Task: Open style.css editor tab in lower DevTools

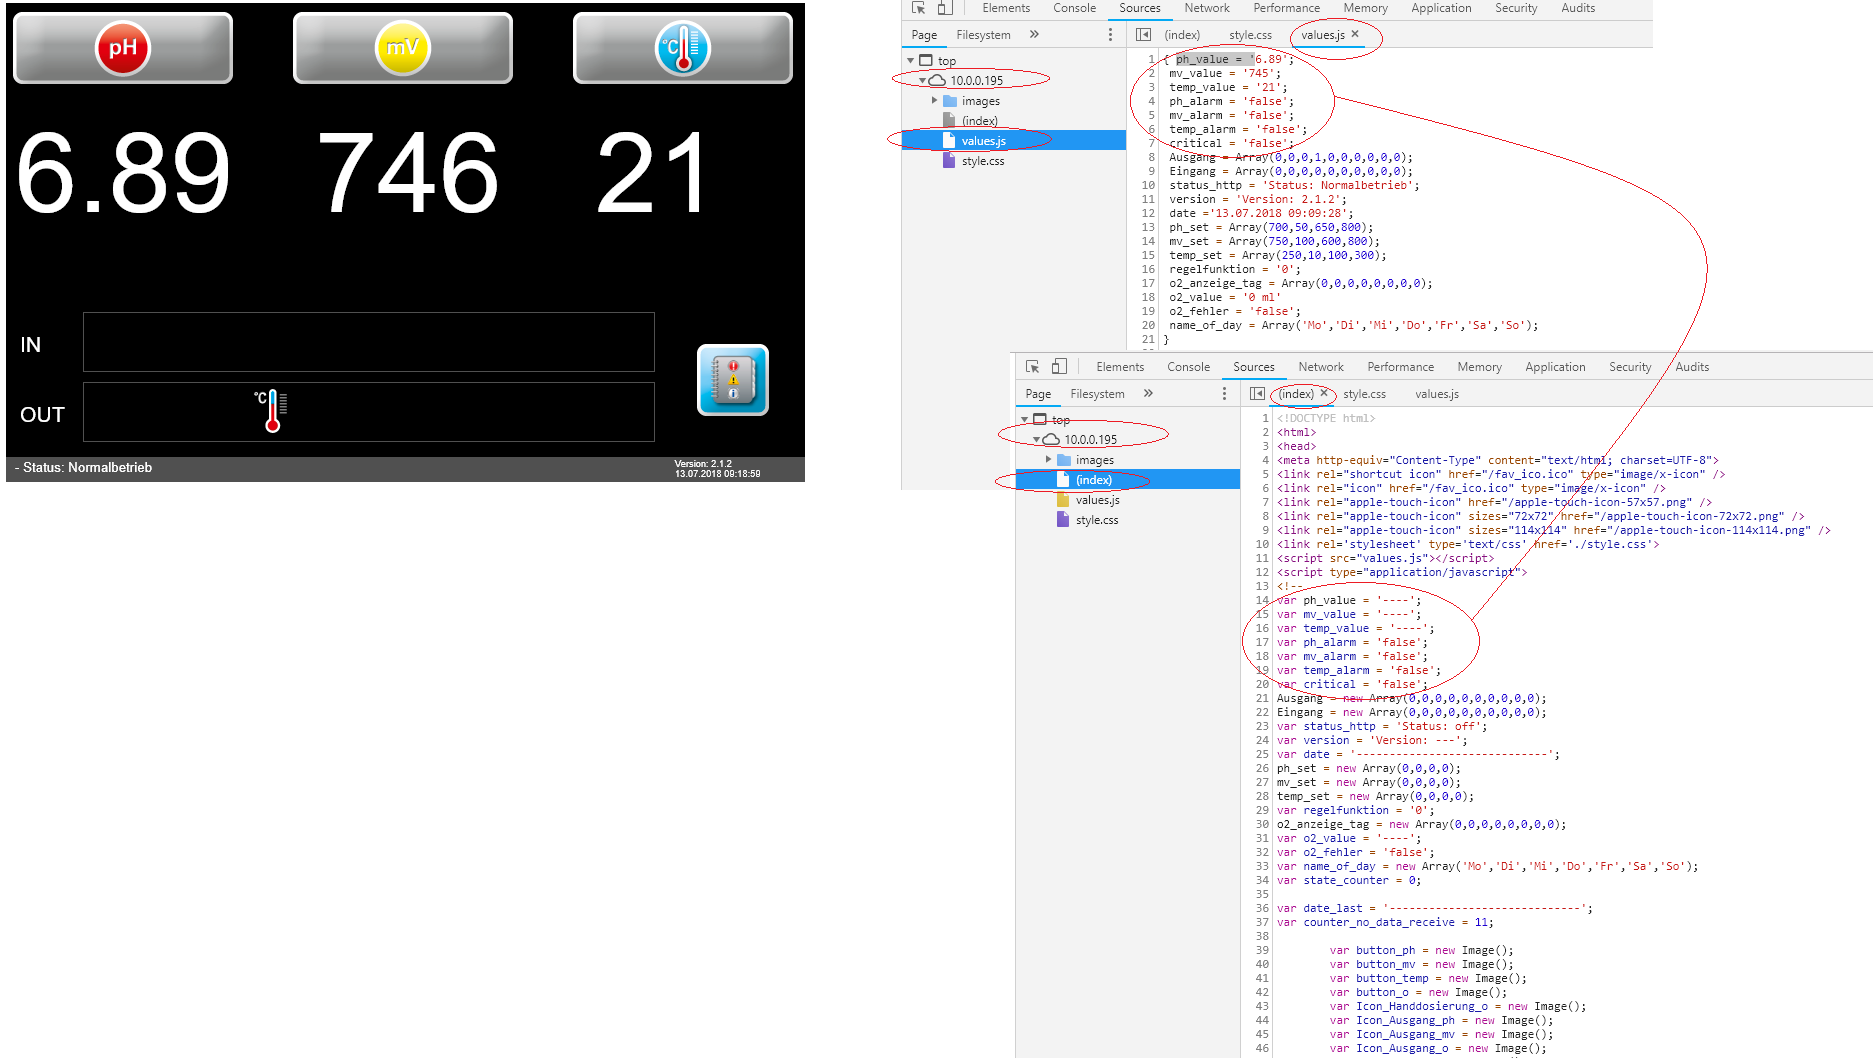Action: coord(1364,394)
